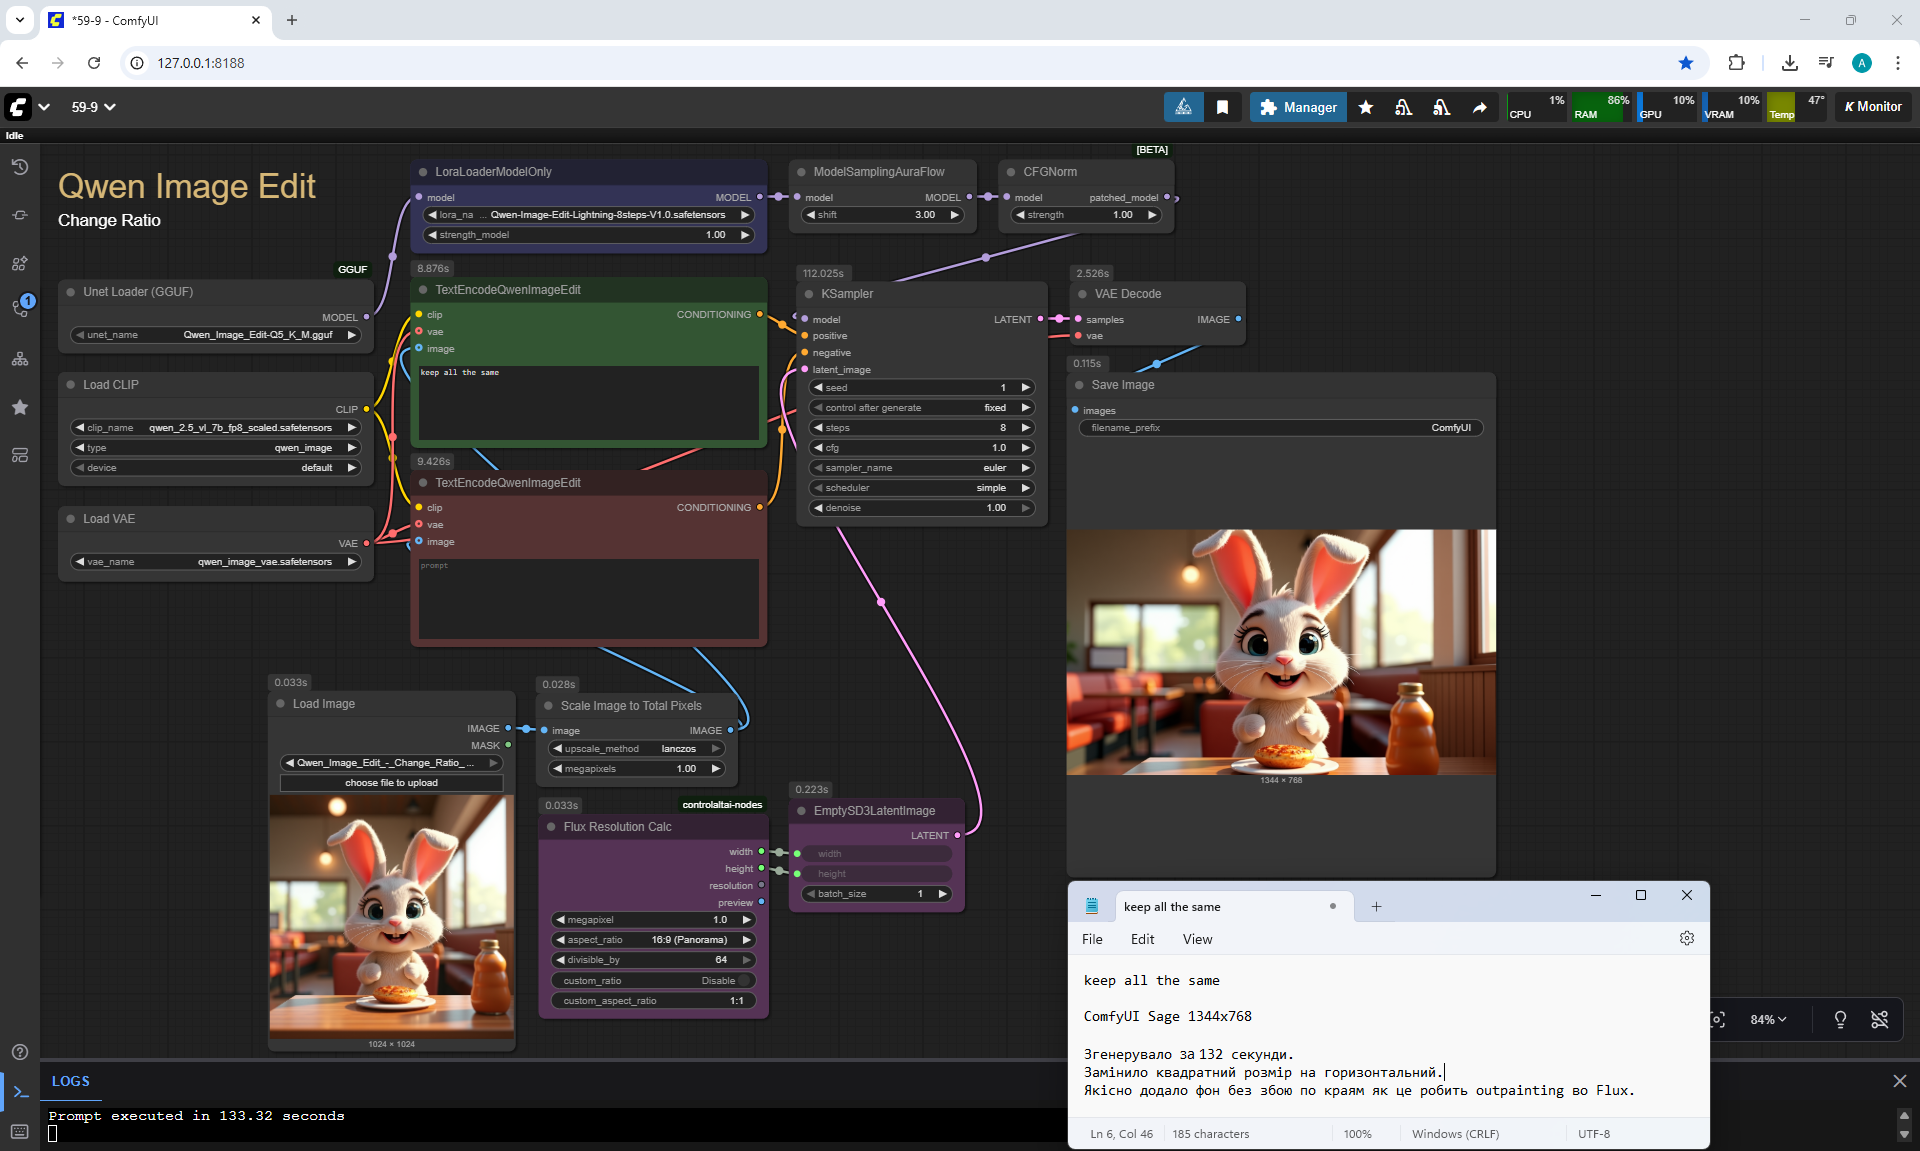The height and width of the screenshot is (1151, 1920).
Task: Toggle link visibility icon at bottom right
Action: coord(1880,1019)
